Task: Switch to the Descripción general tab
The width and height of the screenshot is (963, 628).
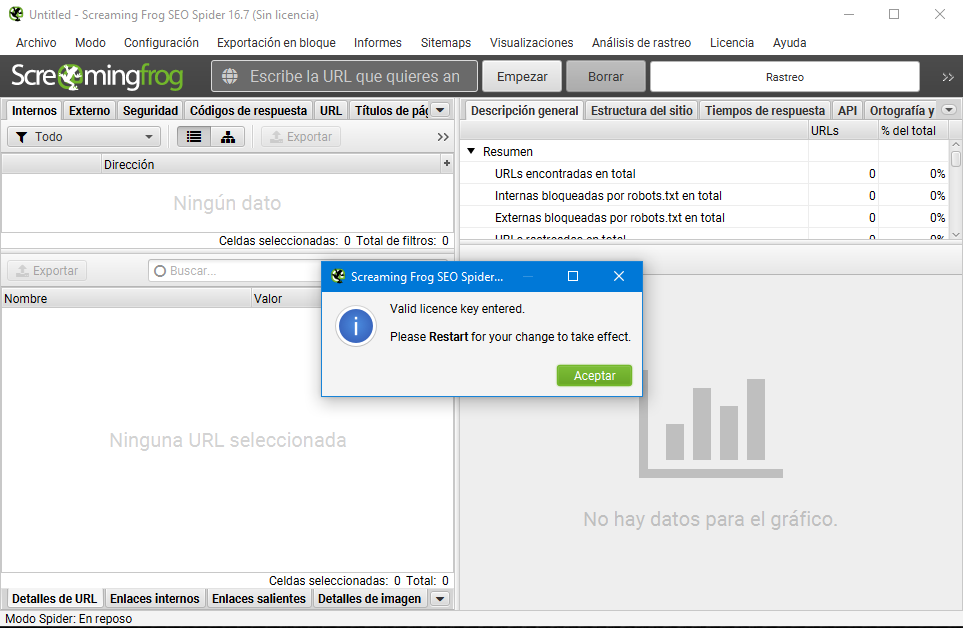Action: click(x=524, y=110)
